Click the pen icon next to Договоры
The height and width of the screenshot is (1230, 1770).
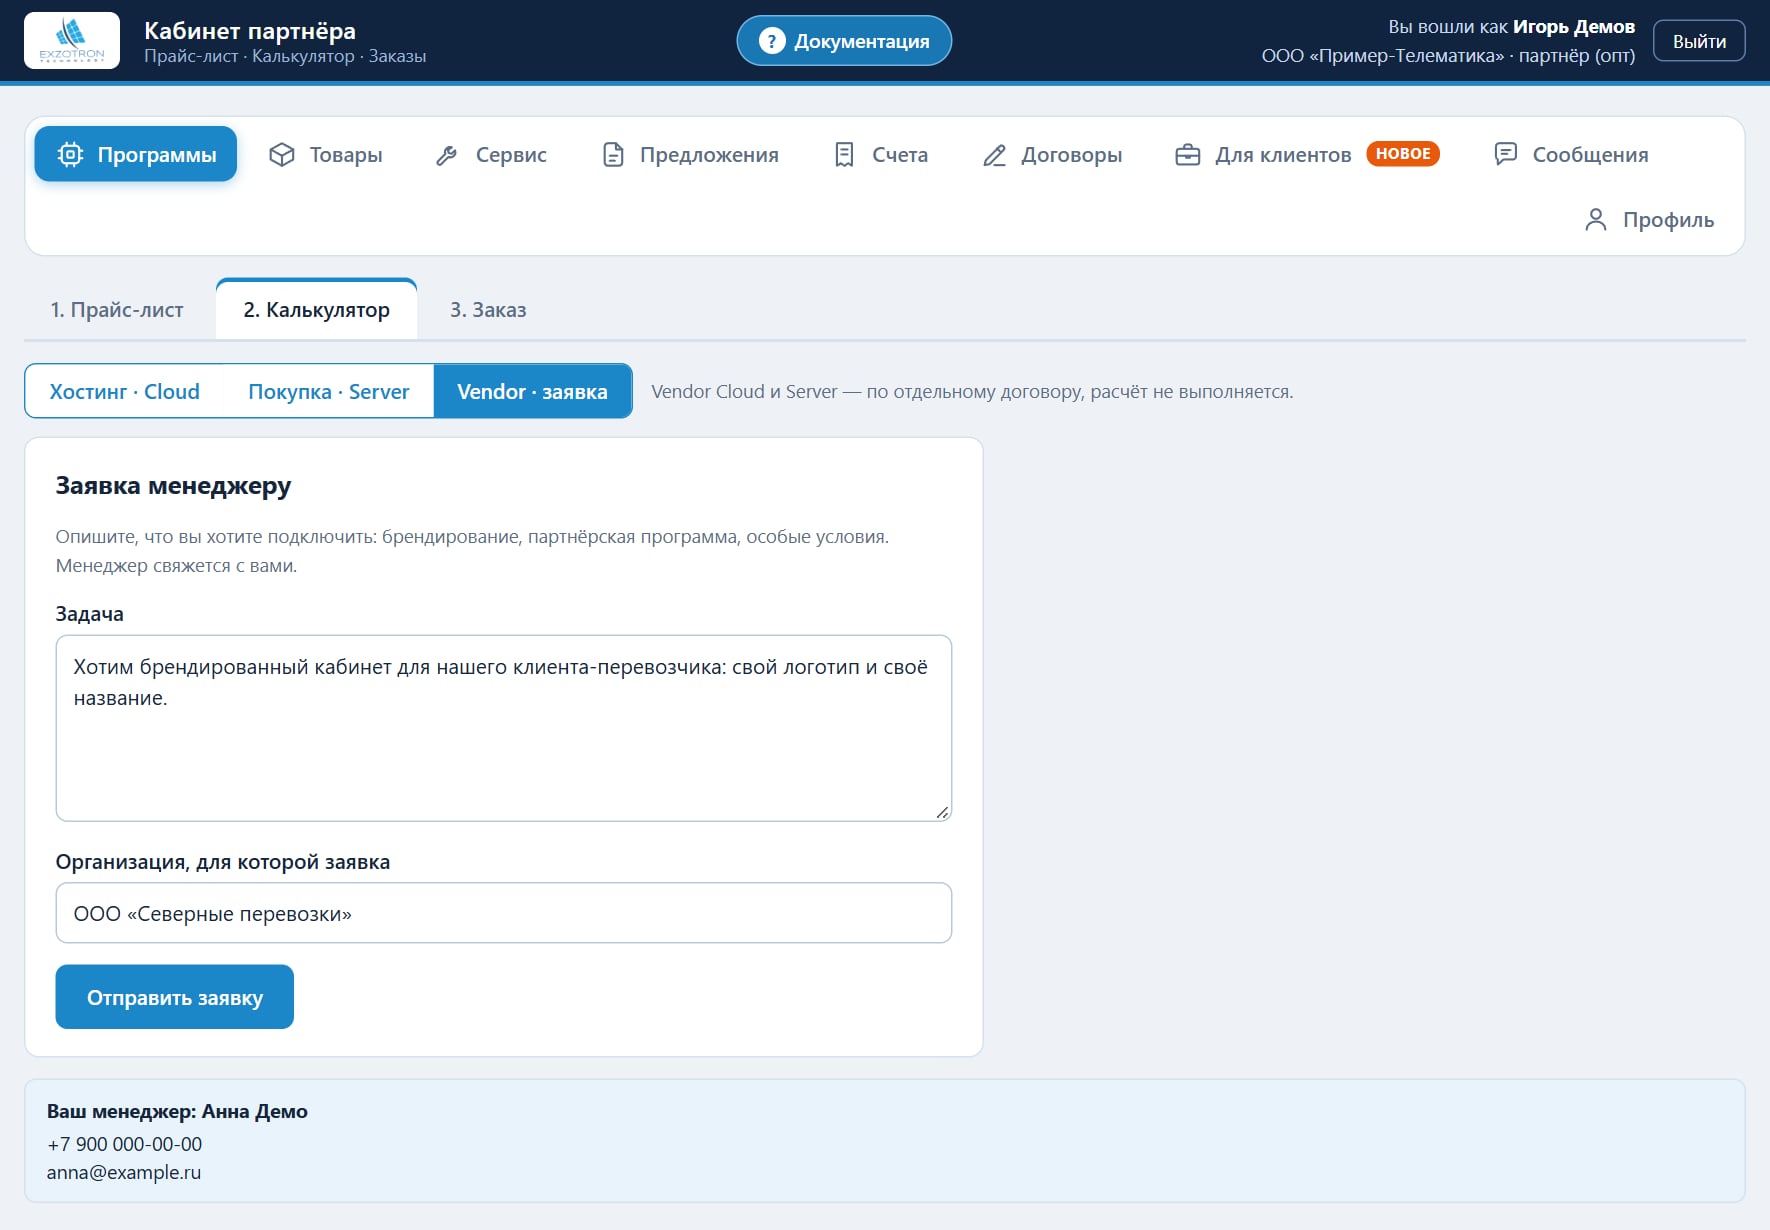(994, 155)
